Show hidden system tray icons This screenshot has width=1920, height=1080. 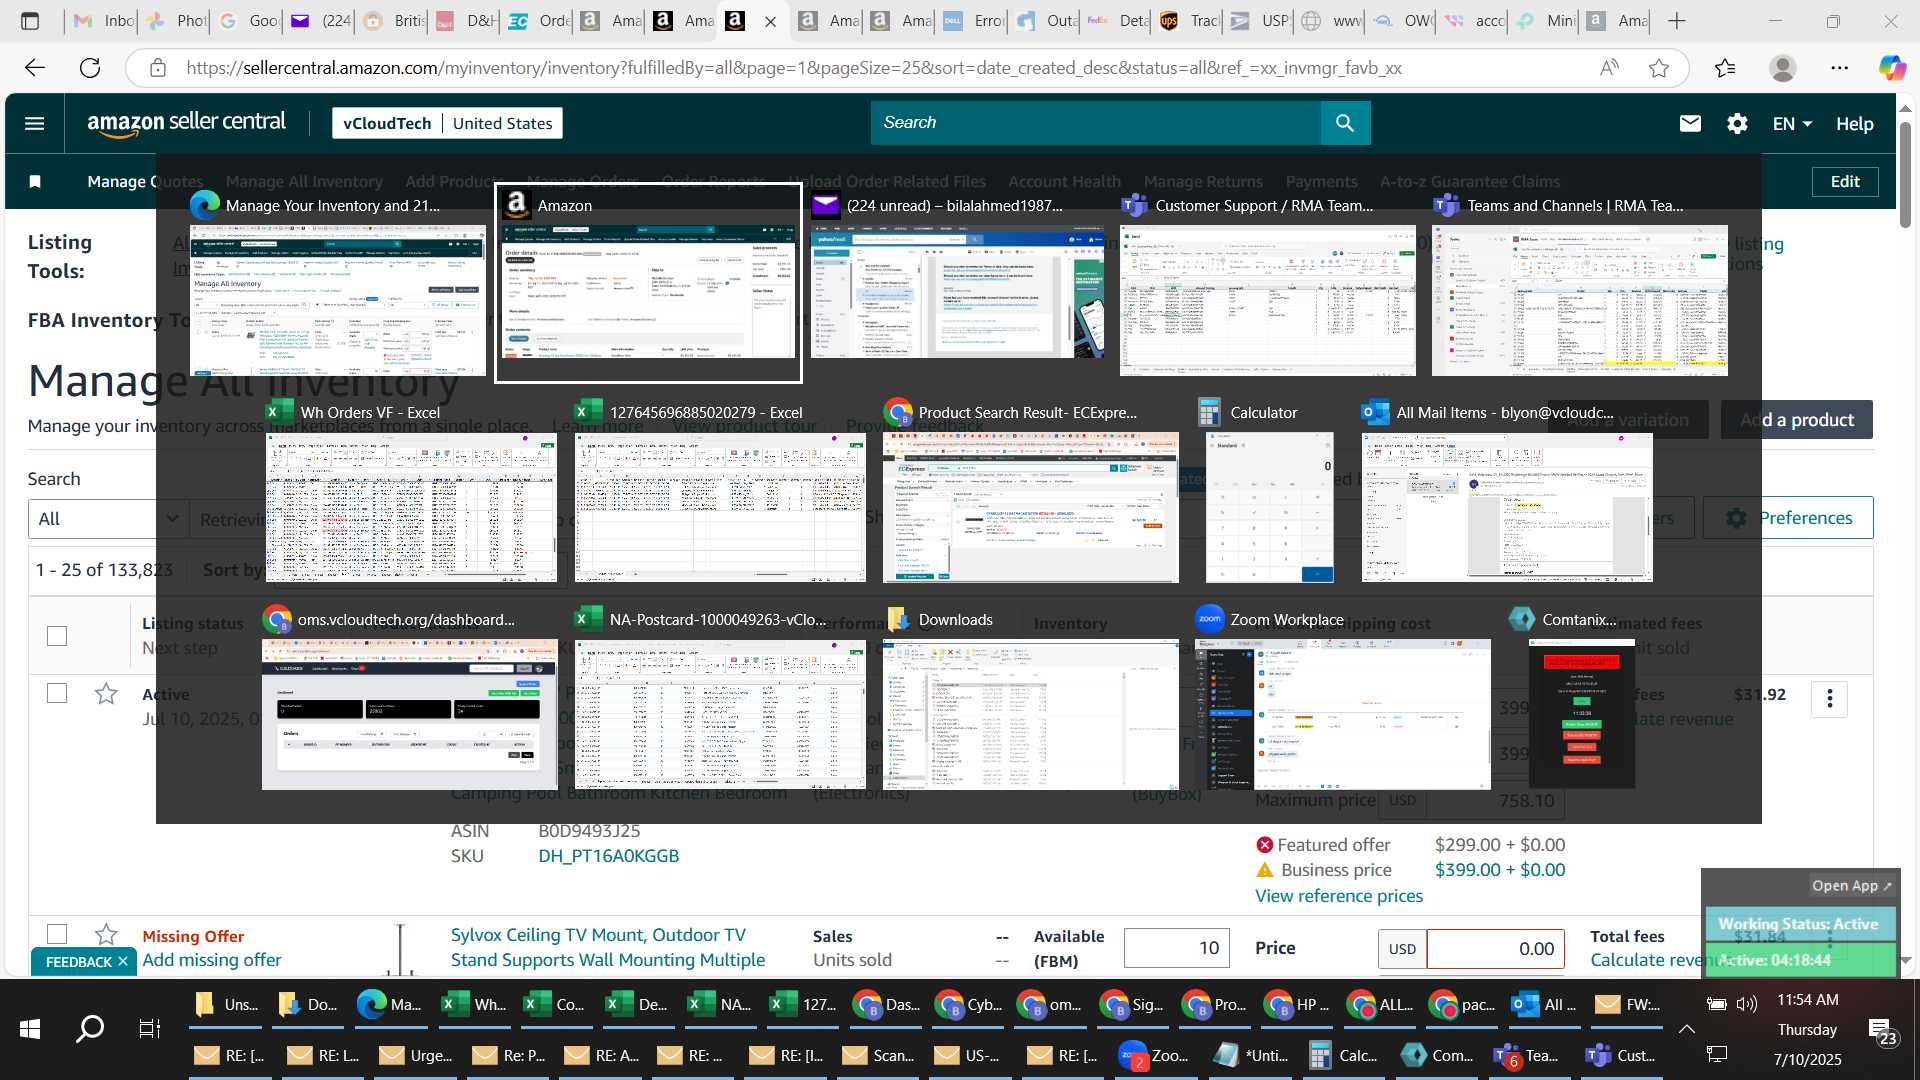[1686, 1028]
